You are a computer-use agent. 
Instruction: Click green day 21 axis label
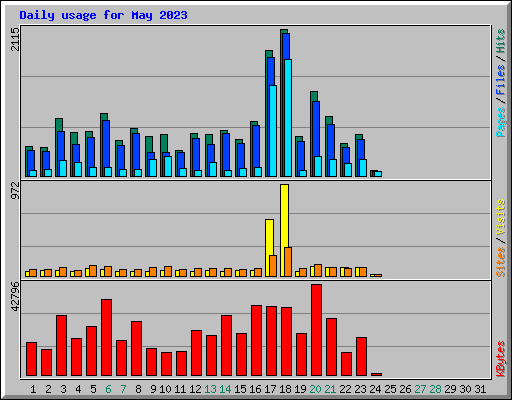[330, 389]
